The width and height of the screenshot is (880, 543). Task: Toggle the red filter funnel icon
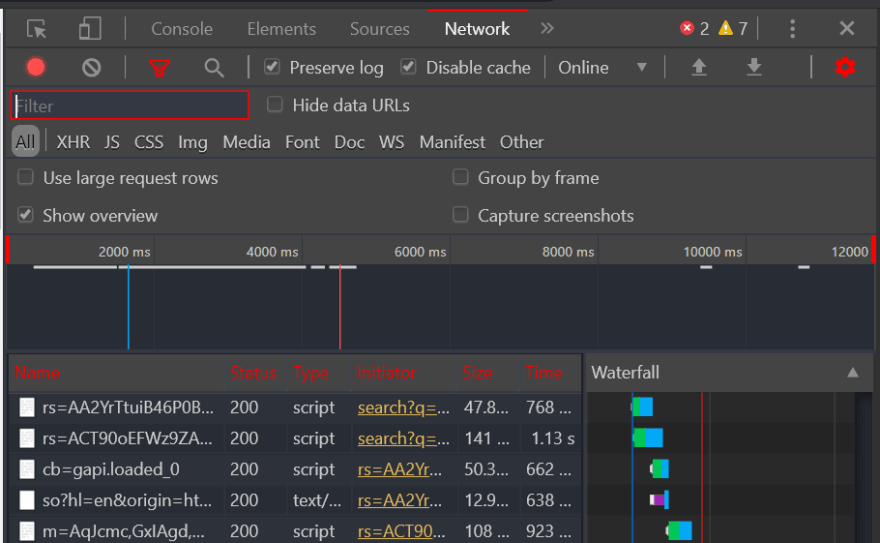click(x=159, y=68)
